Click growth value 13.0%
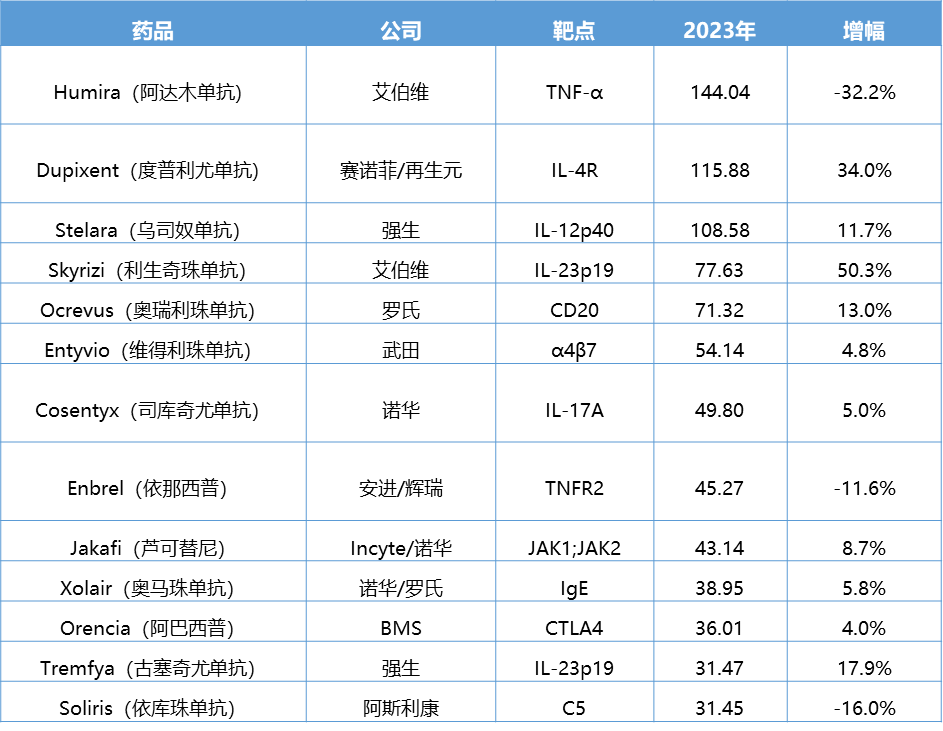Image resolution: width=943 pixels, height=731 pixels. point(864,310)
